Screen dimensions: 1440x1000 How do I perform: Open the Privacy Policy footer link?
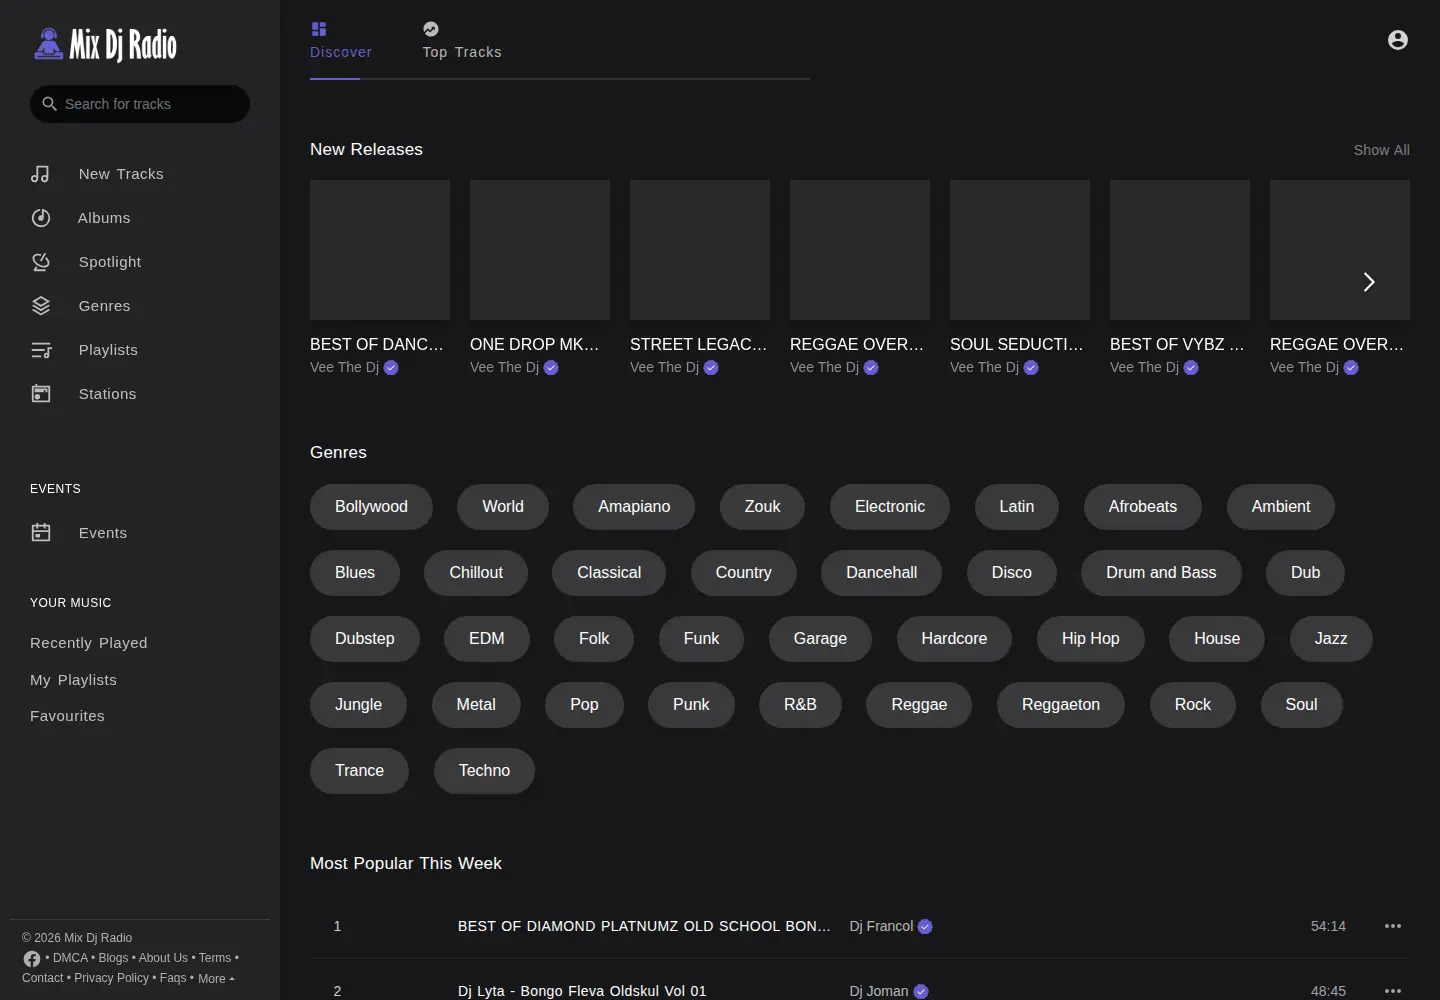(x=111, y=978)
